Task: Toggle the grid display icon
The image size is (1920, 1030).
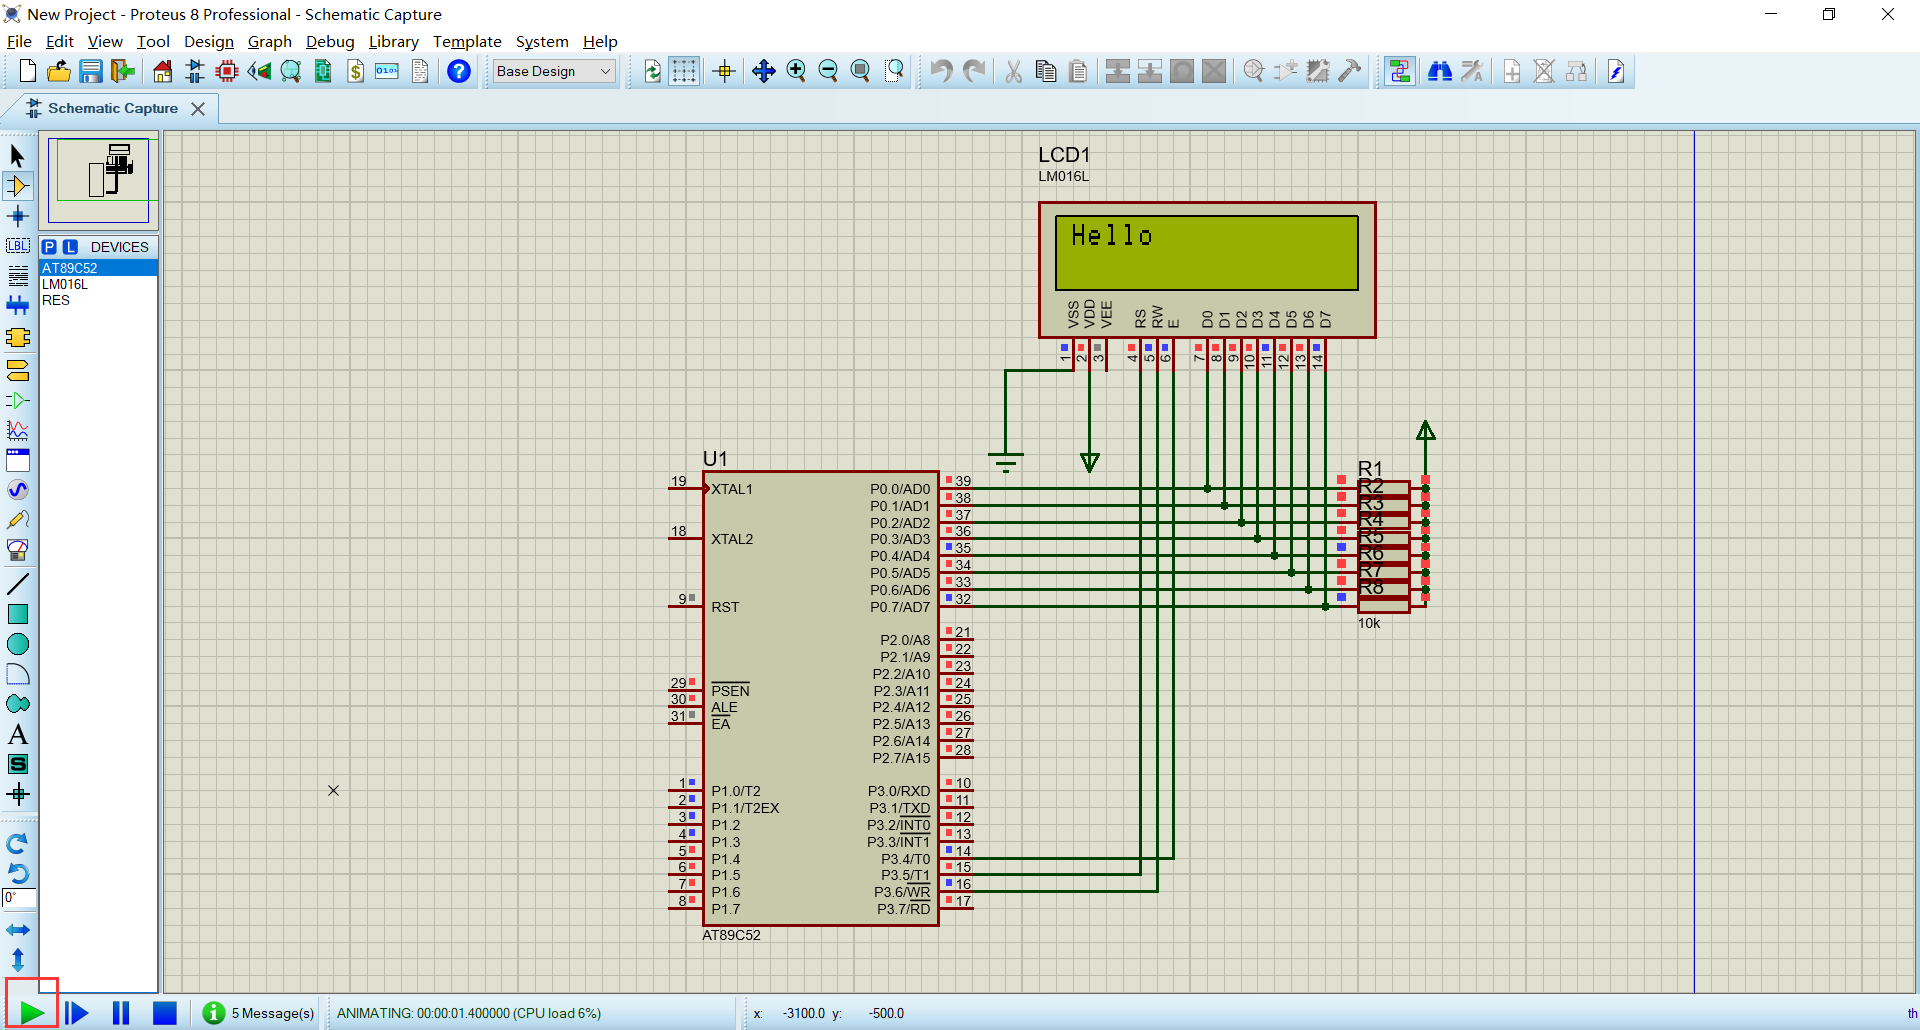Action: (x=684, y=71)
